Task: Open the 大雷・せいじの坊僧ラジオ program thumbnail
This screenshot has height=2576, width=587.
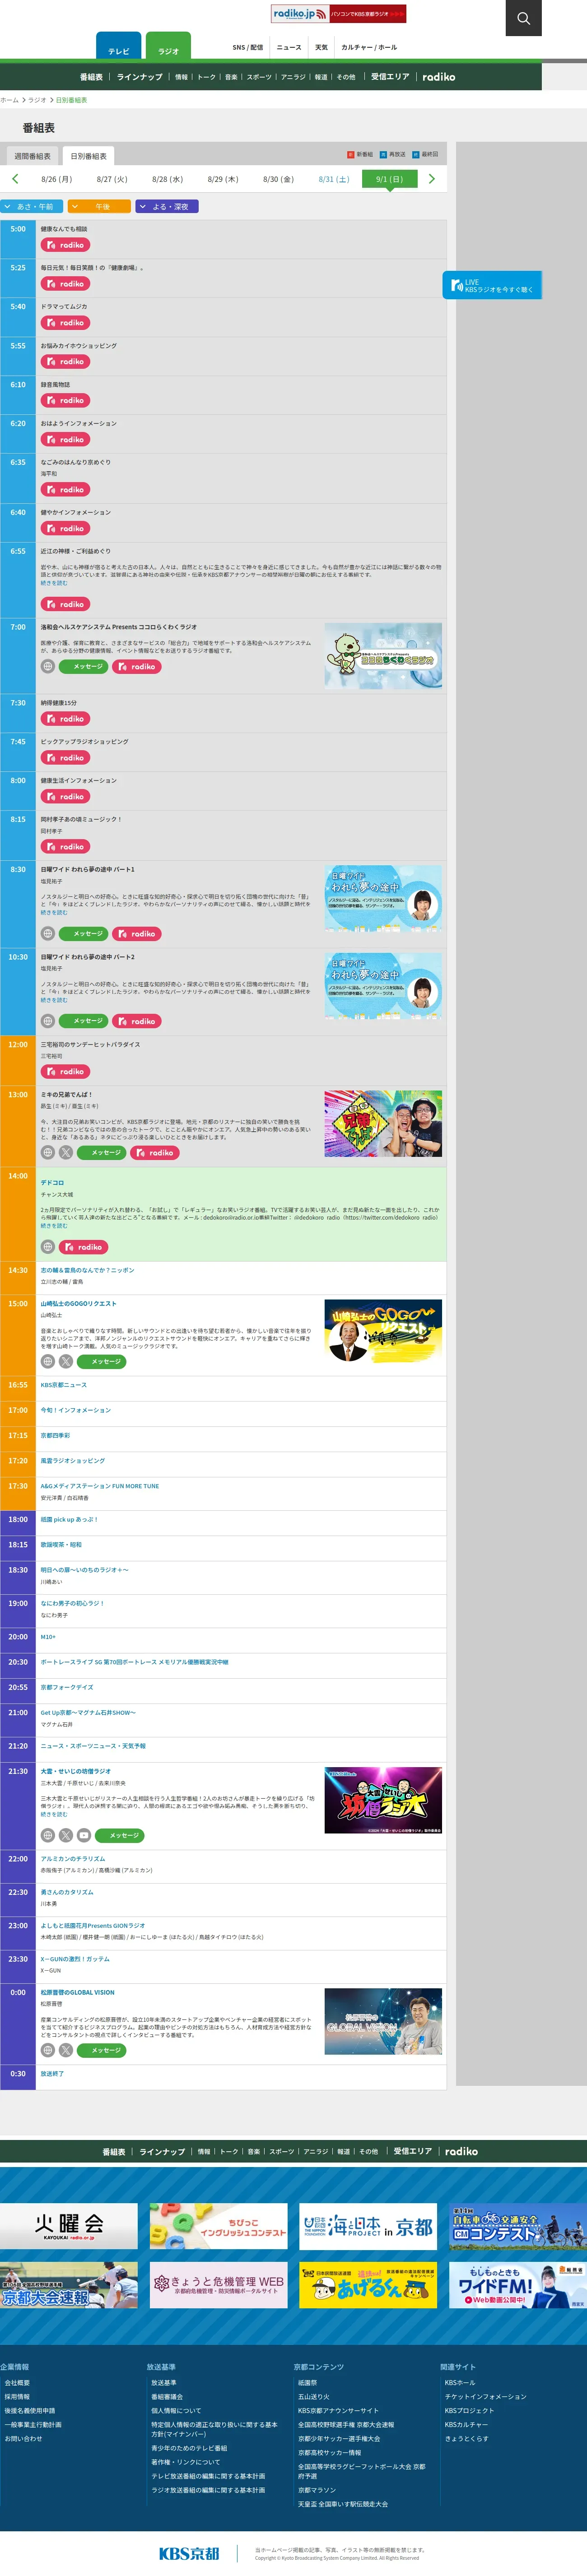Action: (x=383, y=1801)
